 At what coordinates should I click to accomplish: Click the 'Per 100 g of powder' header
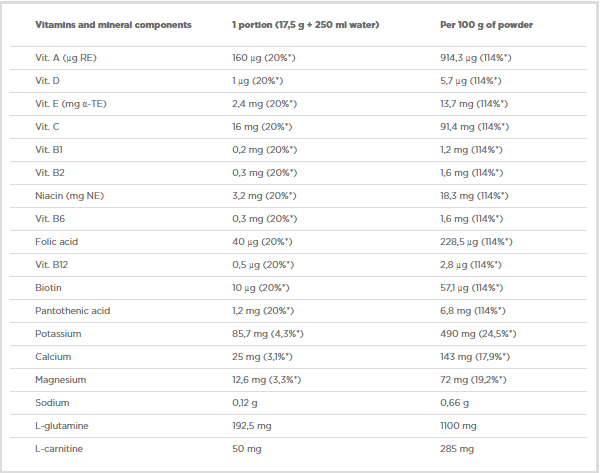coord(470,24)
